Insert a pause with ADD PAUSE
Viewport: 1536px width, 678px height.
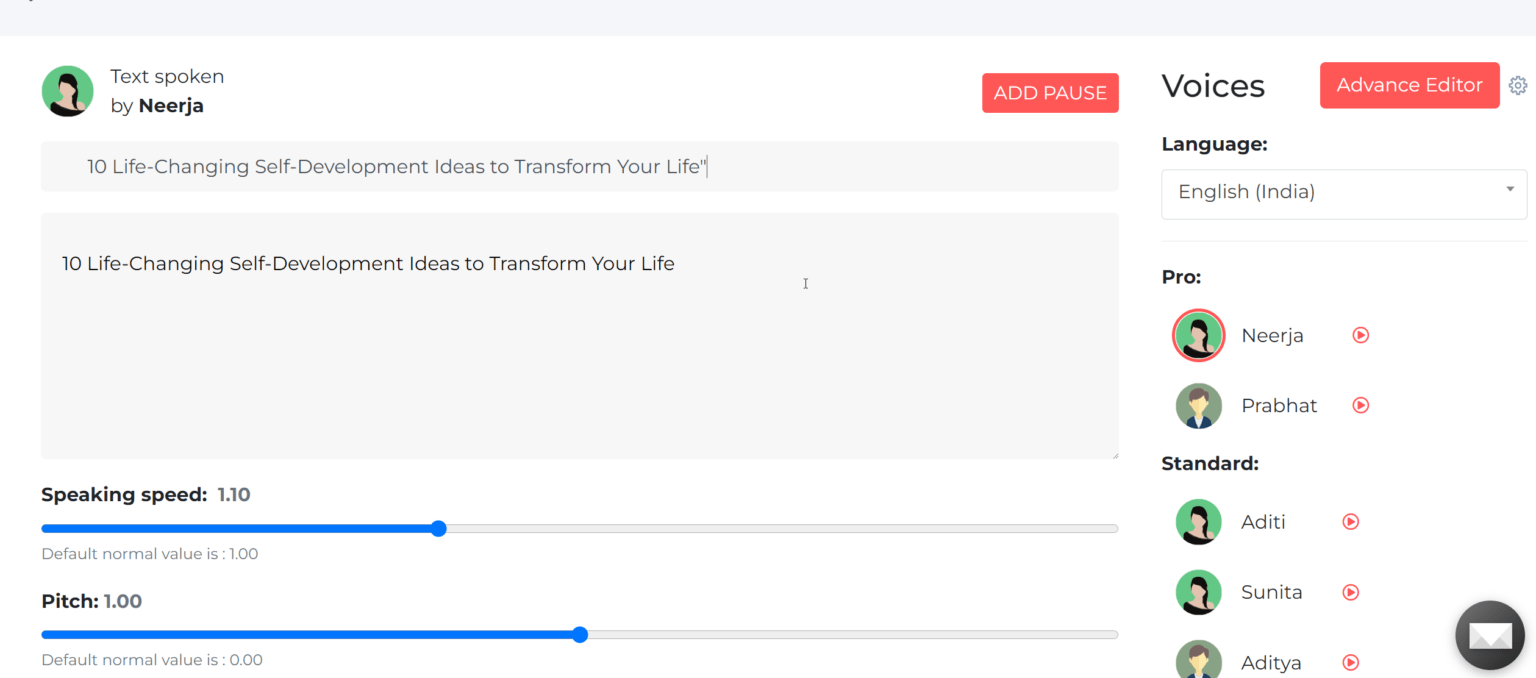tap(1050, 92)
